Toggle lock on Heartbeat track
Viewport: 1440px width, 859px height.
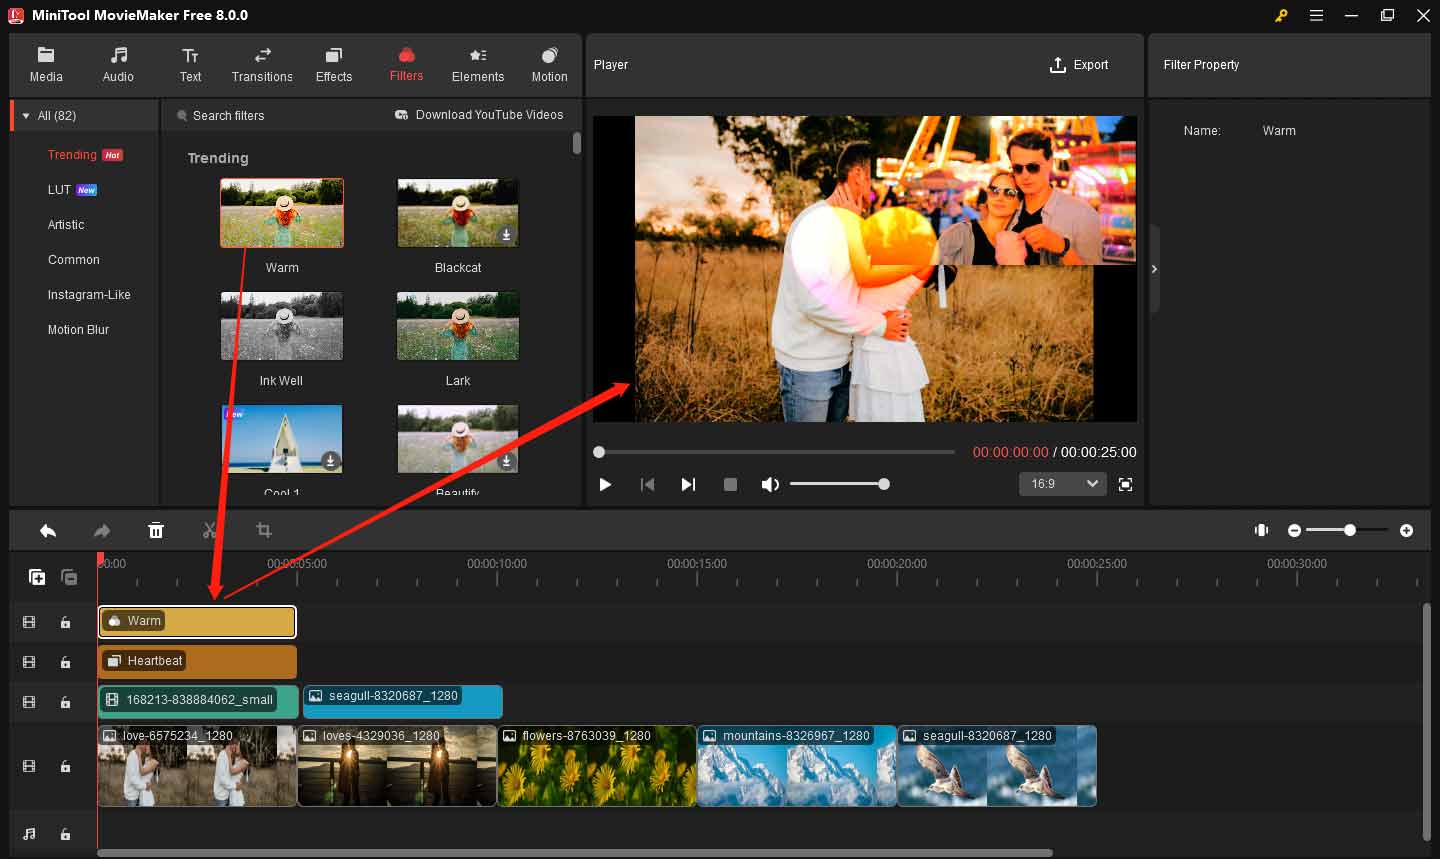coord(65,662)
